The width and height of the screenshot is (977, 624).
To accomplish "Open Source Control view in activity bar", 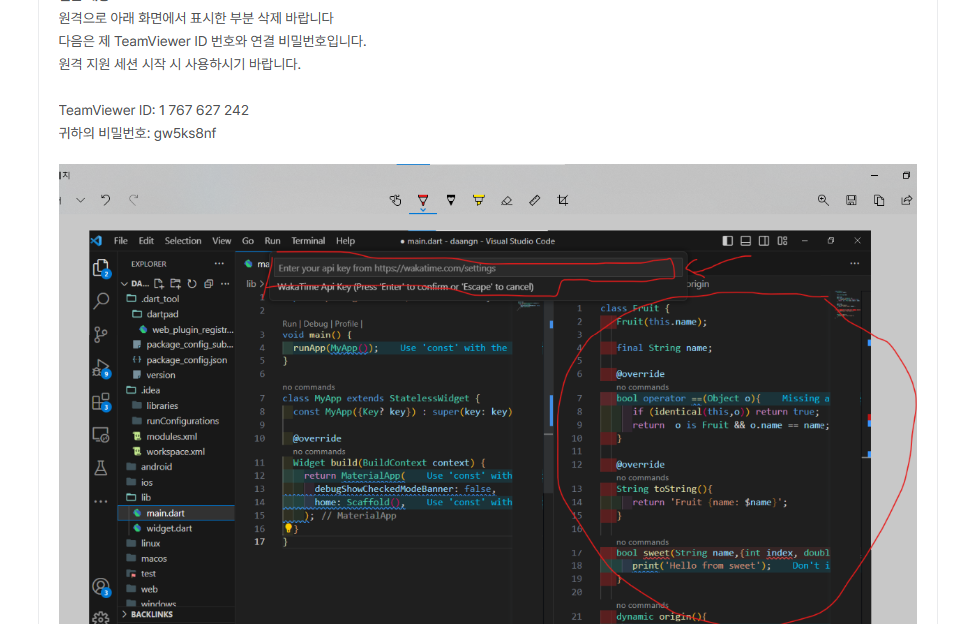I will [x=101, y=335].
